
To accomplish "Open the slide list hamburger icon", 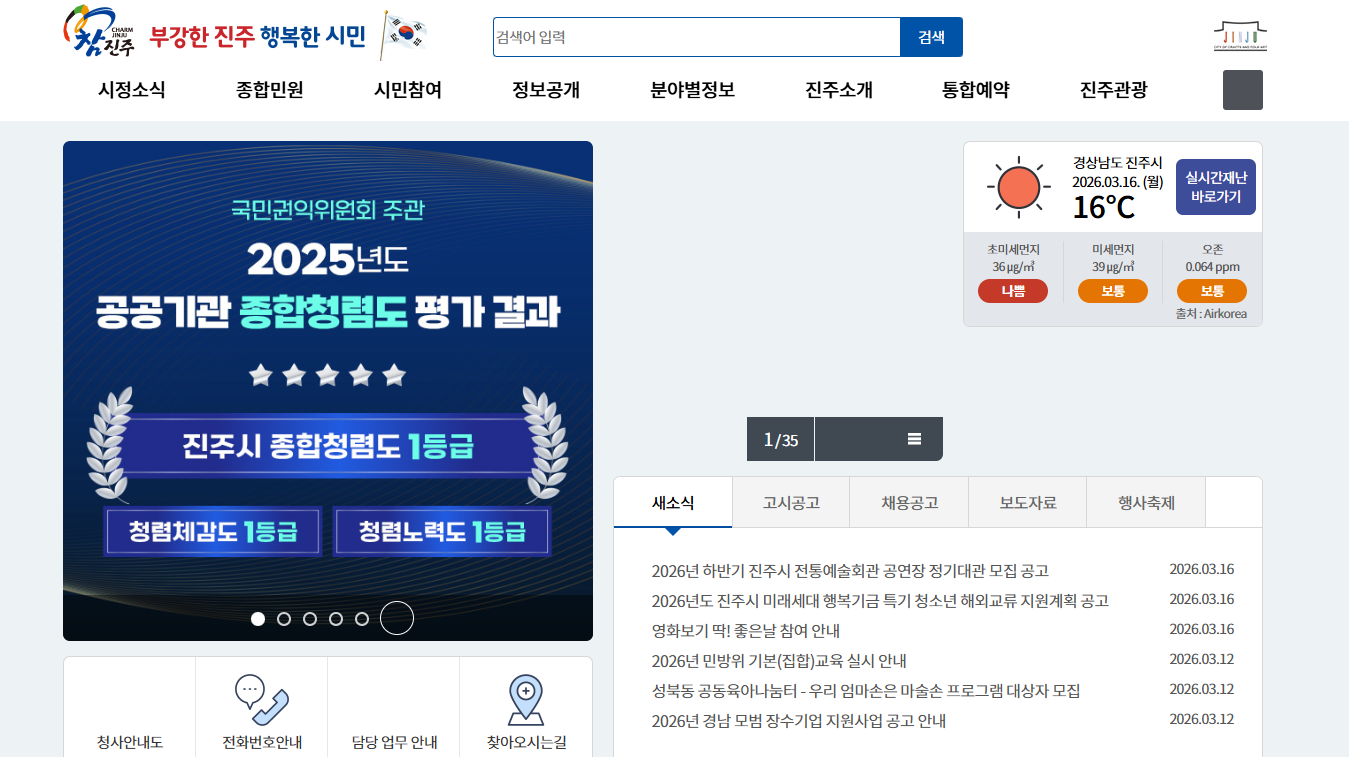I will pyautogui.click(x=914, y=439).
